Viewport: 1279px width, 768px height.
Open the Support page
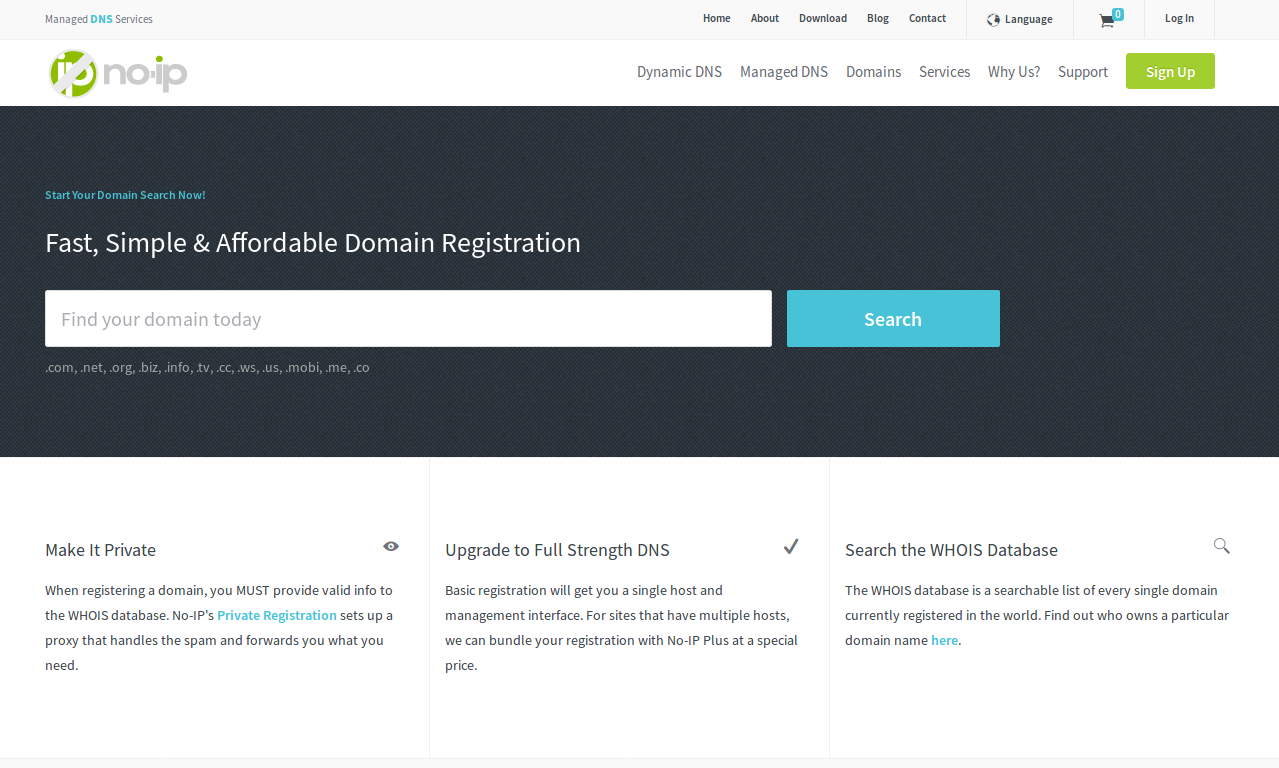pyautogui.click(x=1082, y=71)
